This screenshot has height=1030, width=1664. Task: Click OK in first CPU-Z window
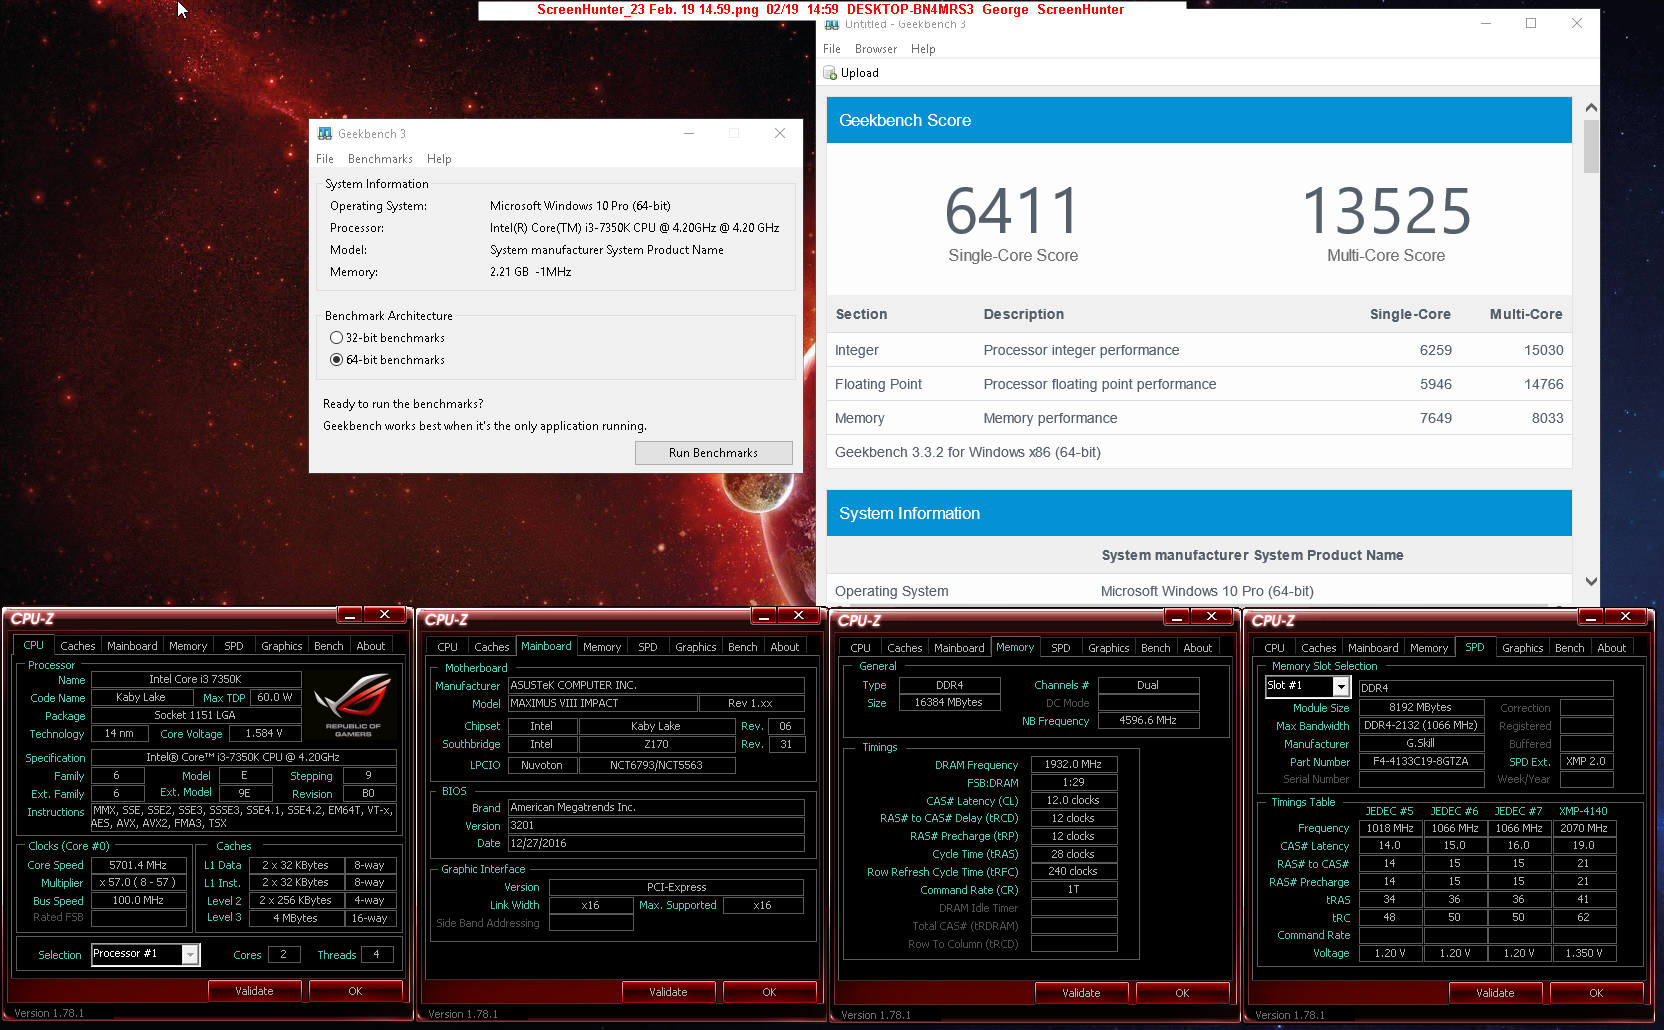pos(355,991)
